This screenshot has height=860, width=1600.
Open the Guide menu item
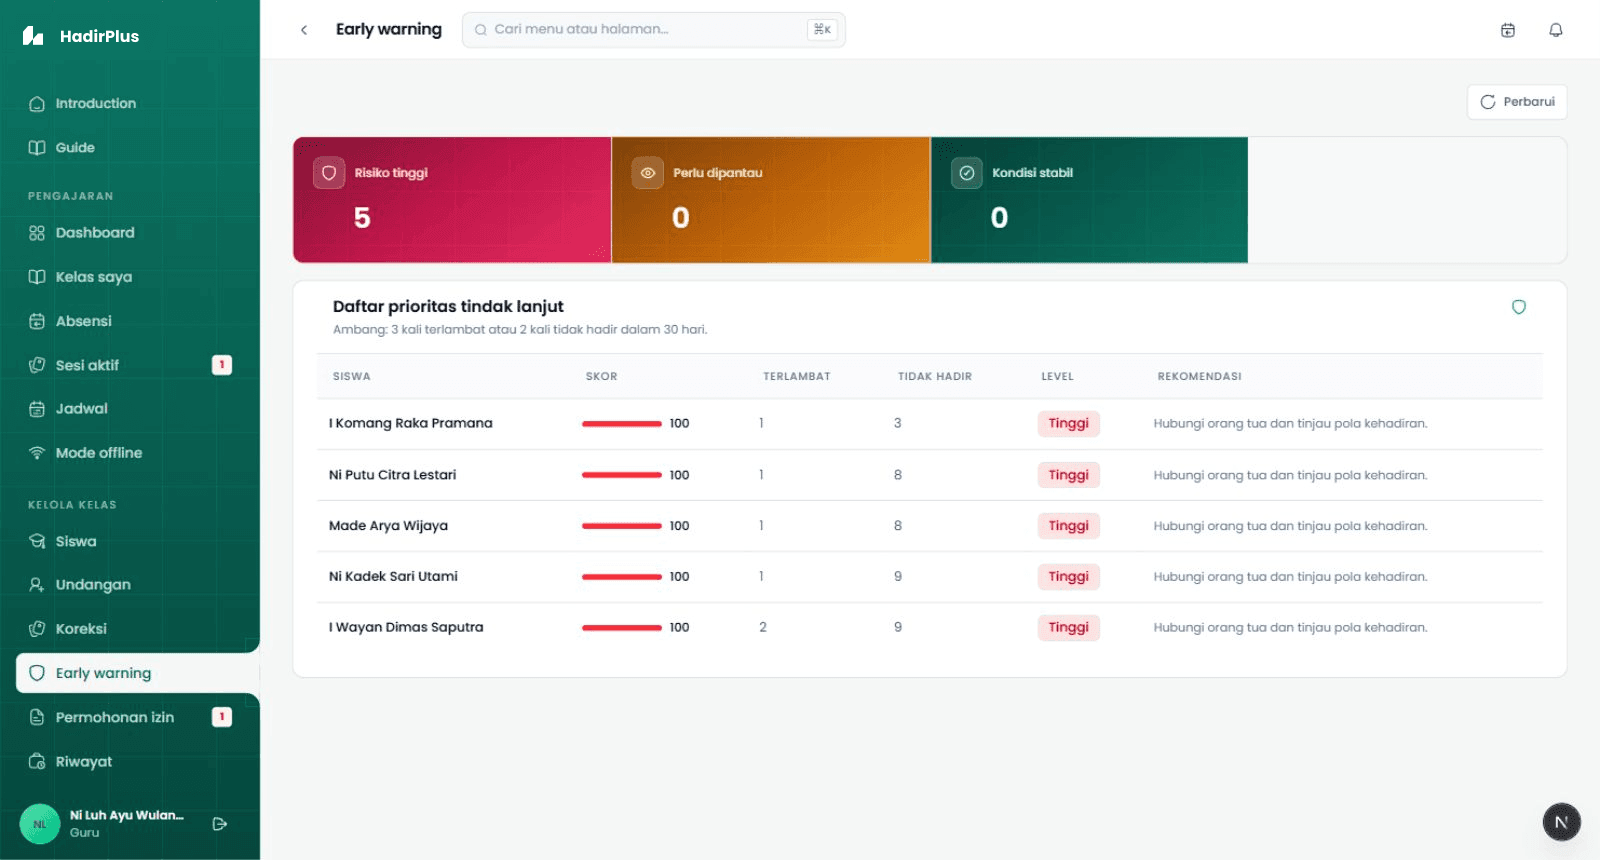[138, 148]
